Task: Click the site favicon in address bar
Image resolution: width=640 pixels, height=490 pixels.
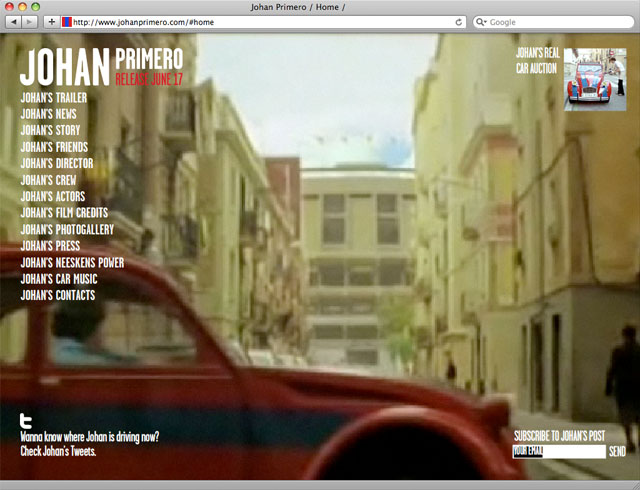Action: 67,22
